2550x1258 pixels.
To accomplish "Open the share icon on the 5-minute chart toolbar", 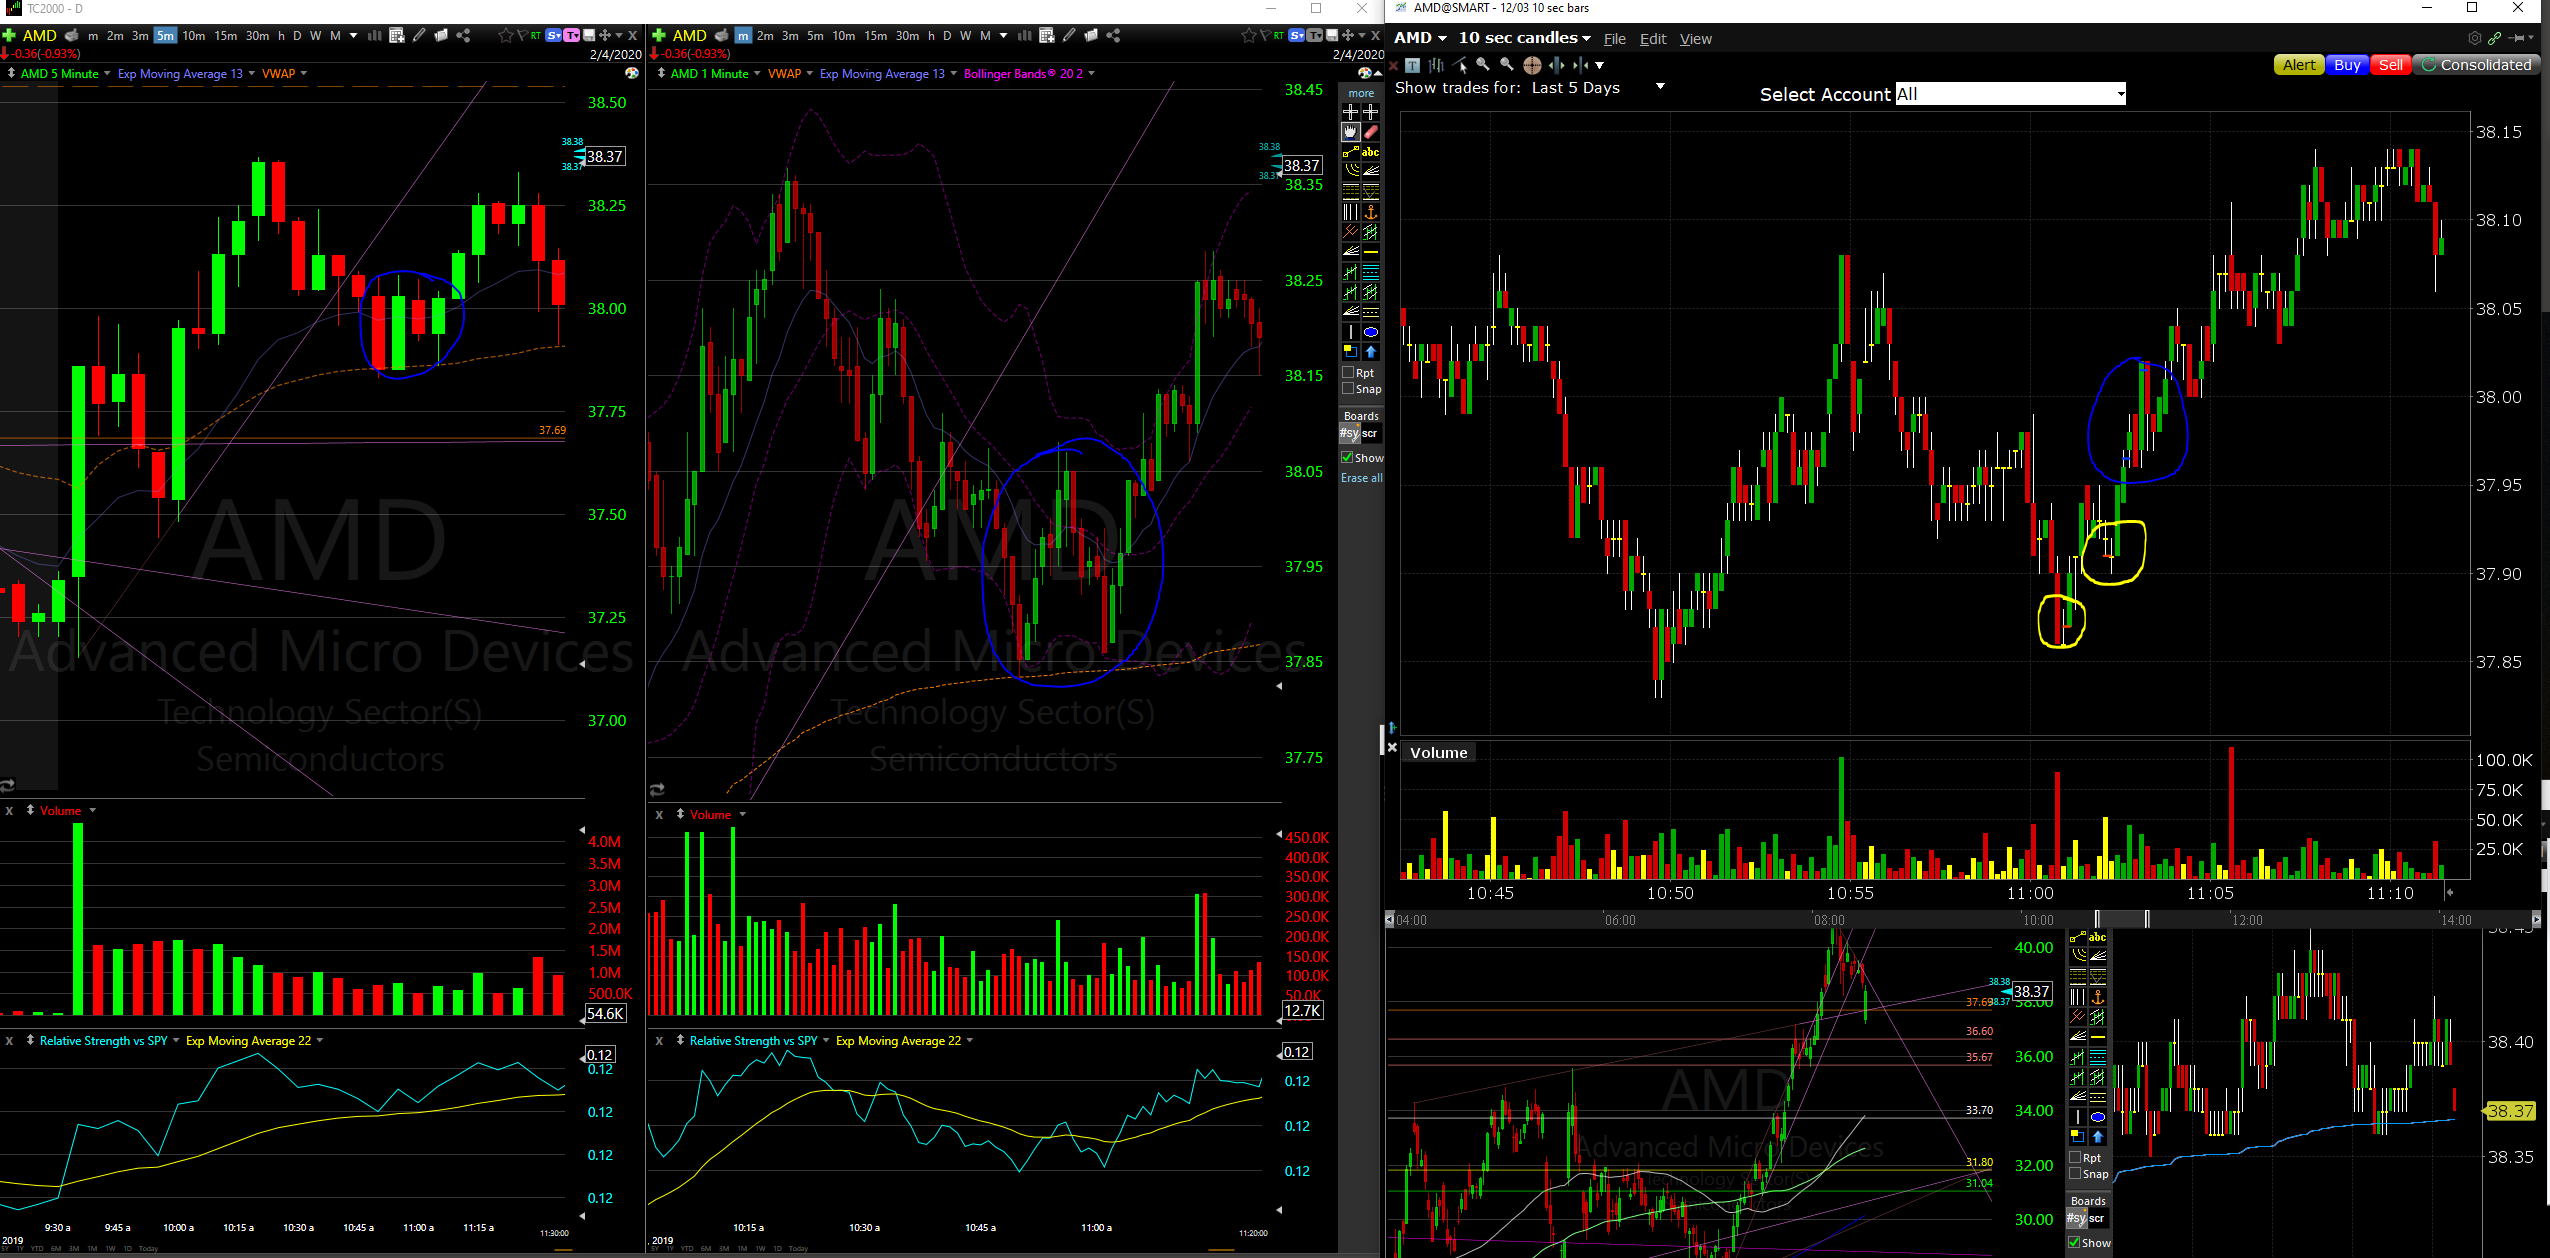I will click(x=463, y=36).
